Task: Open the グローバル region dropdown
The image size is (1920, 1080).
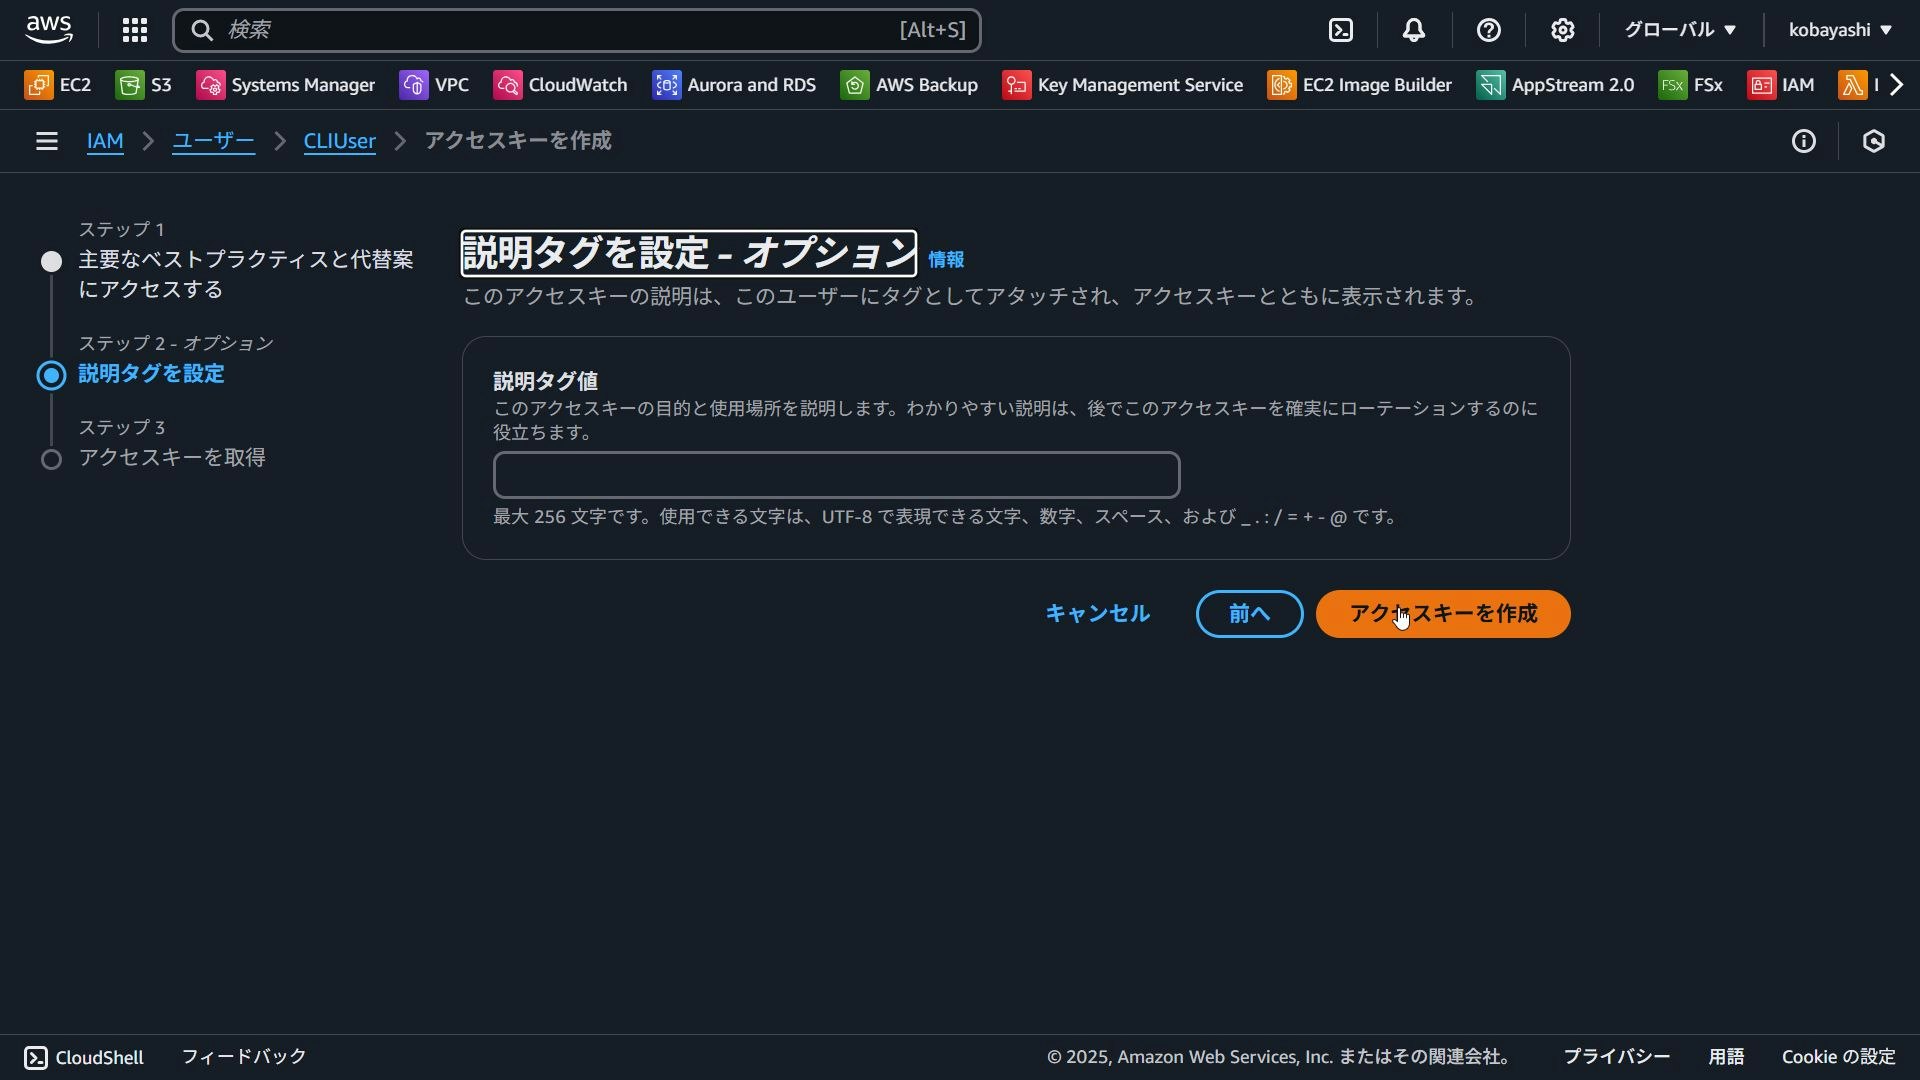Action: point(1678,30)
